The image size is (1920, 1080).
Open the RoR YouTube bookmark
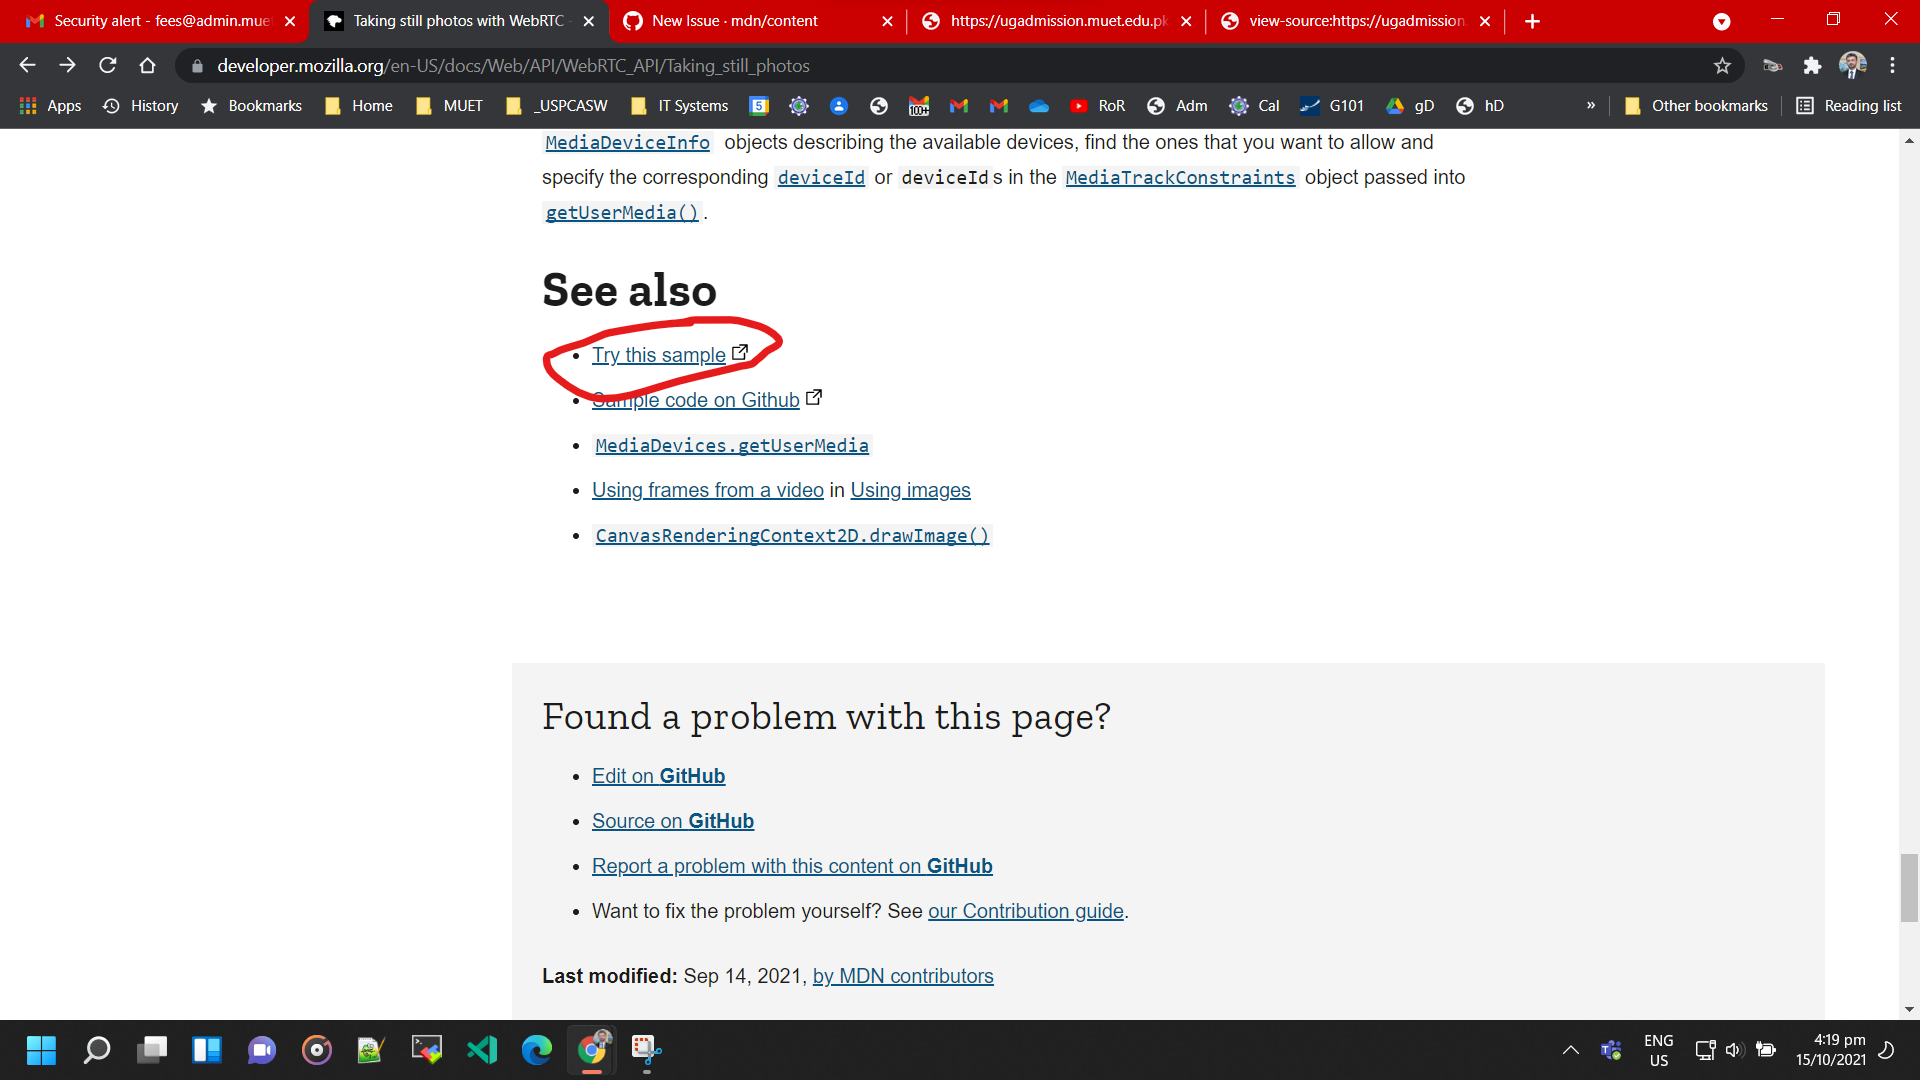(x=1097, y=105)
